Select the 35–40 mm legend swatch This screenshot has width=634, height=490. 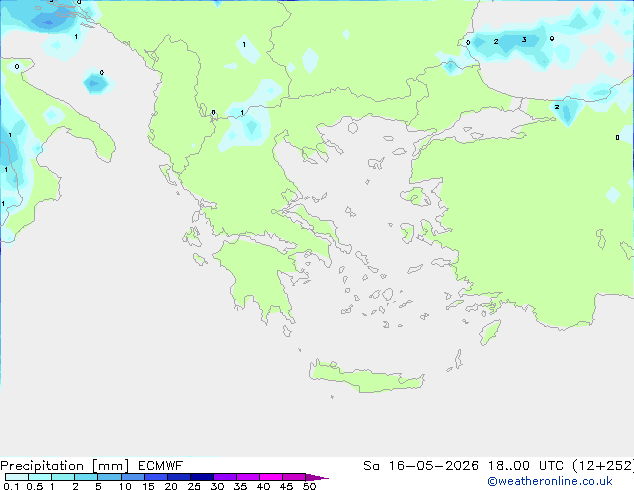(x=248, y=477)
